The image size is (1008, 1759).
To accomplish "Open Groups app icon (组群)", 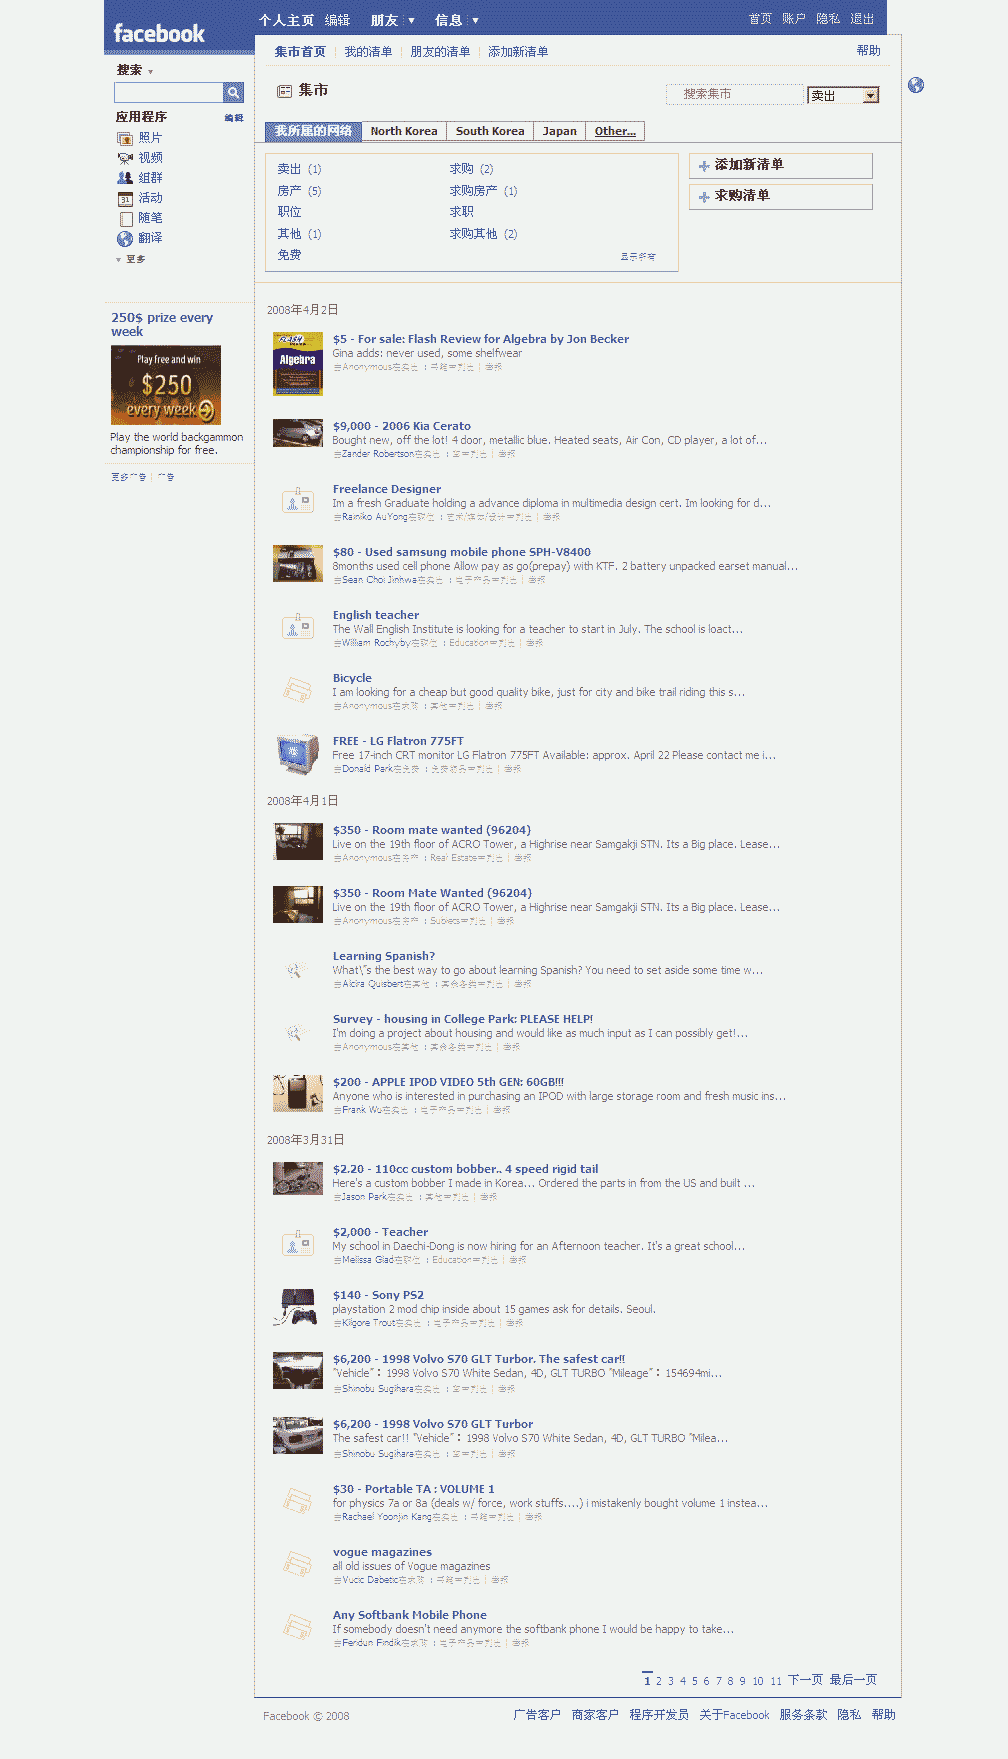I will pyautogui.click(x=125, y=178).
